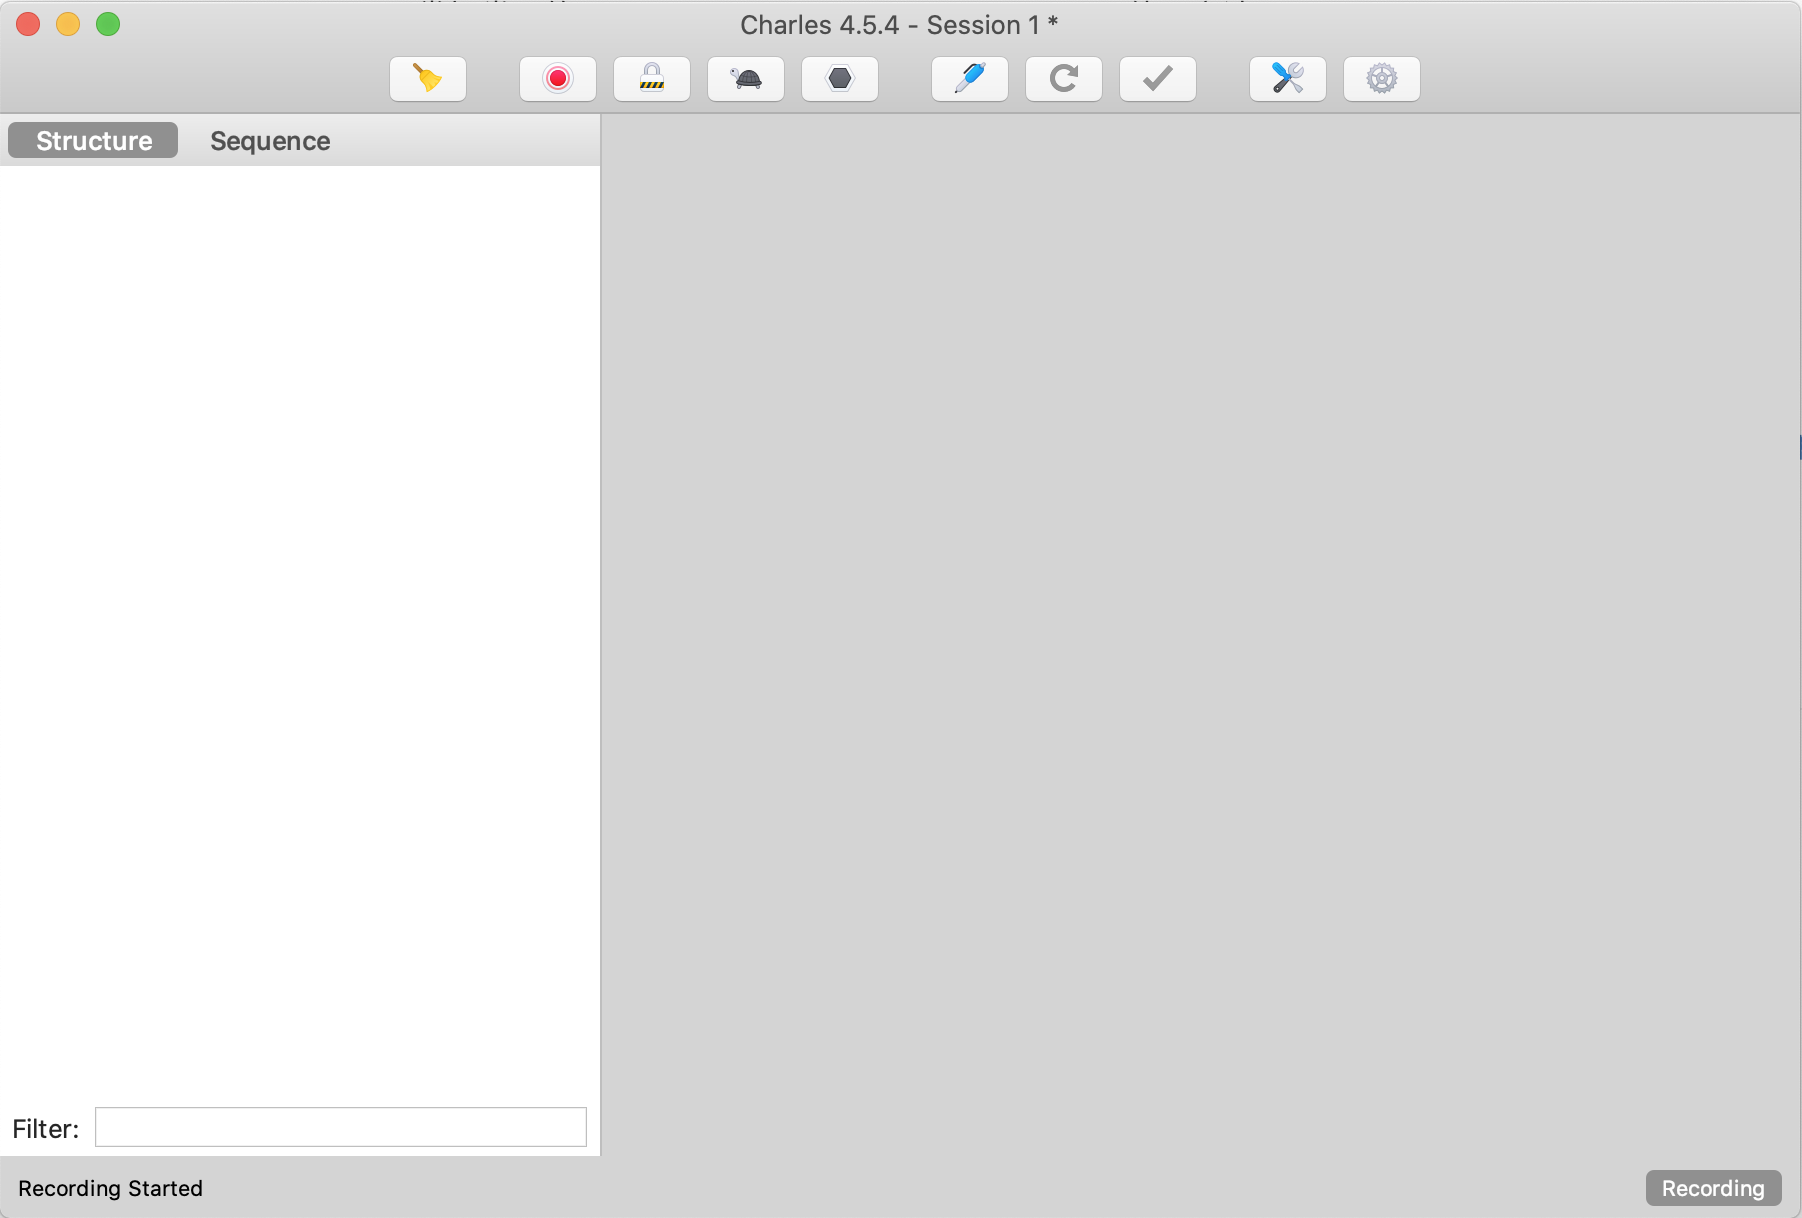This screenshot has width=1802, height=1218.
Task: Toggle recording with the red record button
Action: click(558, 79)
